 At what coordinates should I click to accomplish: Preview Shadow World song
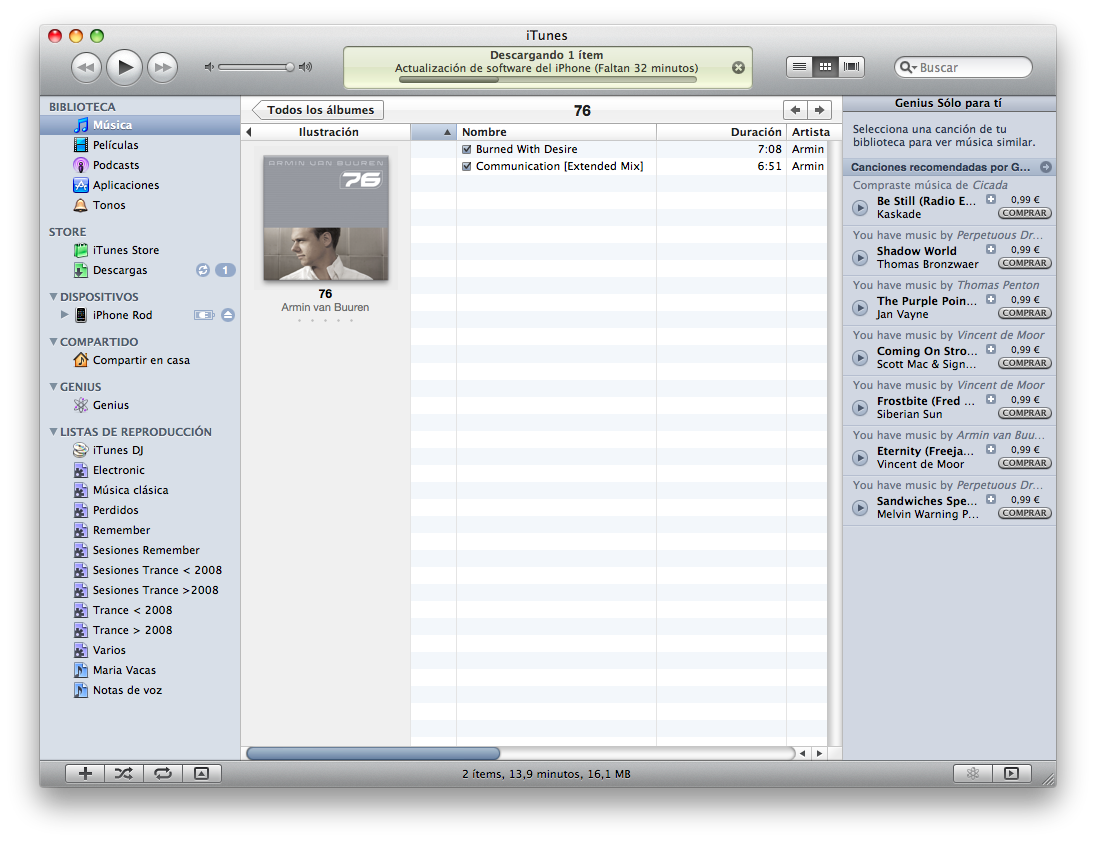click(x=860, y=258)
